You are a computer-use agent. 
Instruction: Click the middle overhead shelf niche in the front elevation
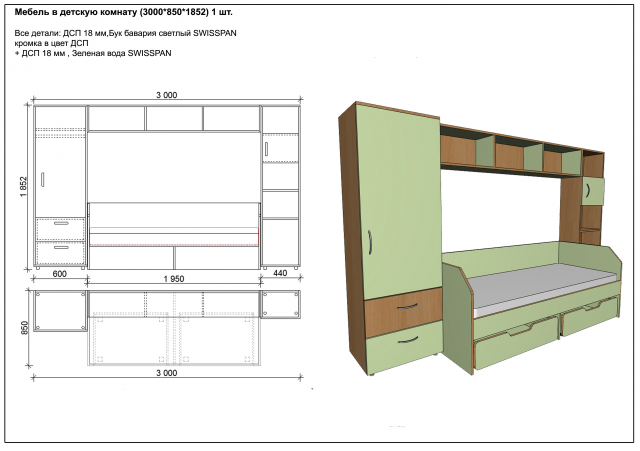click(174, 118)
